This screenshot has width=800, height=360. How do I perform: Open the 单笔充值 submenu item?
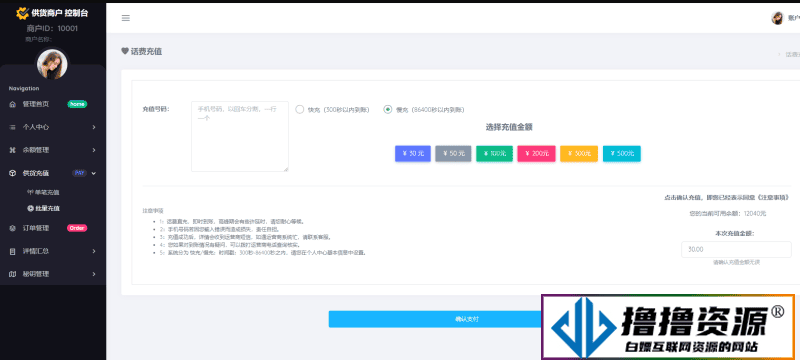click(x=43, y=192)
